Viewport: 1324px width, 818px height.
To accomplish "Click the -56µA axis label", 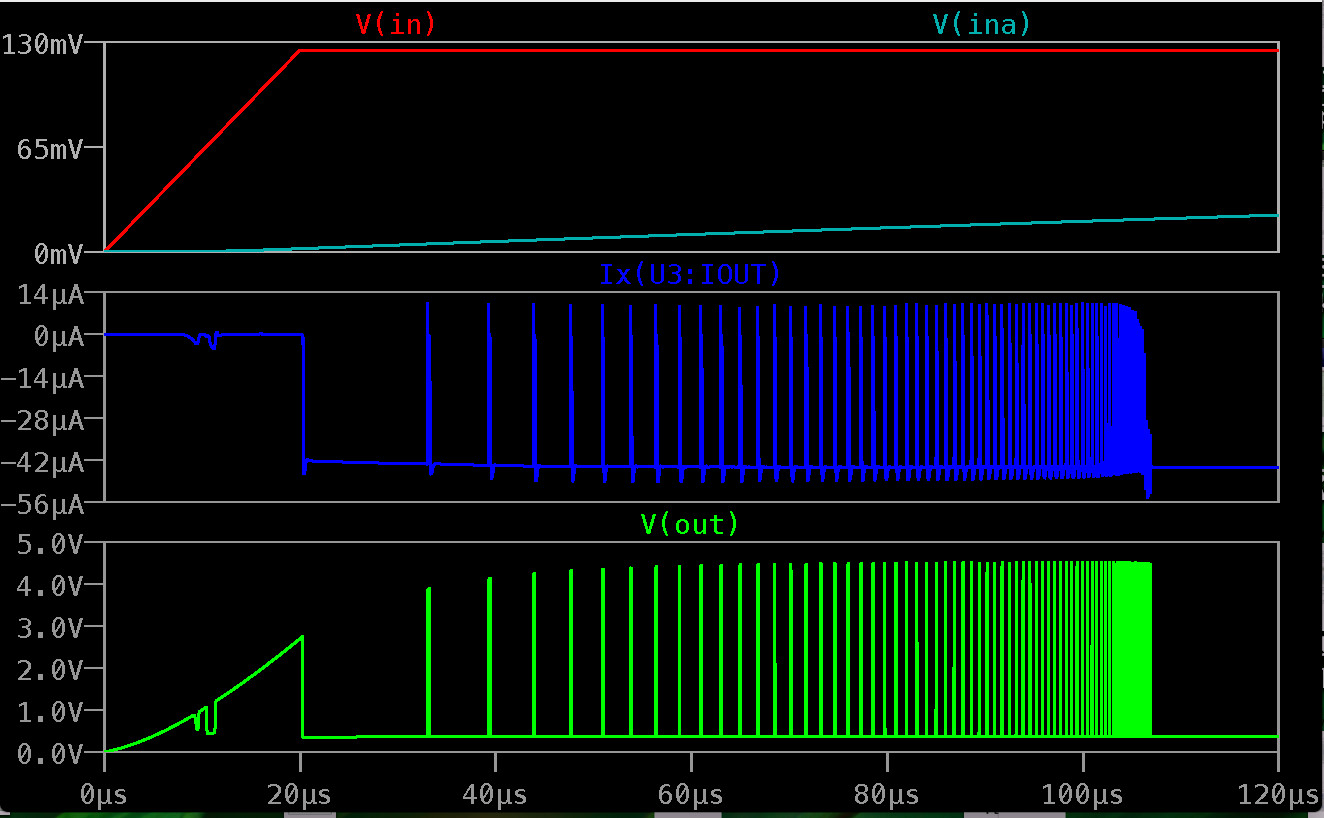I will click(41, 506).
